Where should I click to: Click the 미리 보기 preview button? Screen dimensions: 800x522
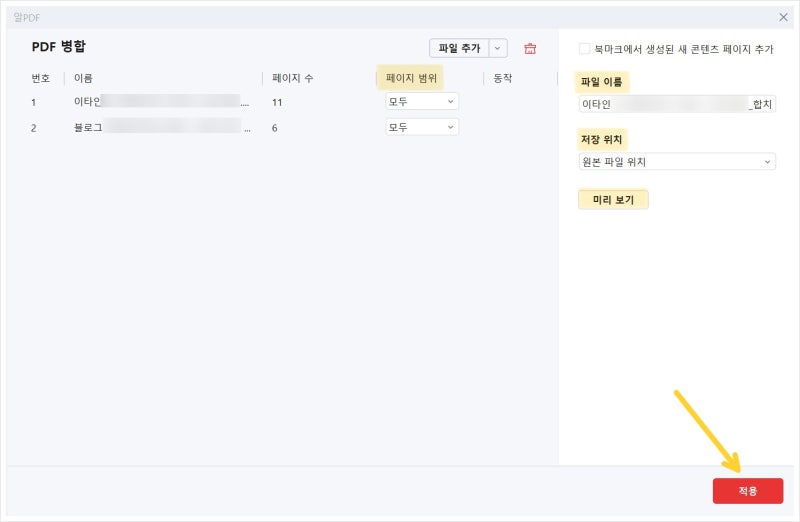click(613, 200)
